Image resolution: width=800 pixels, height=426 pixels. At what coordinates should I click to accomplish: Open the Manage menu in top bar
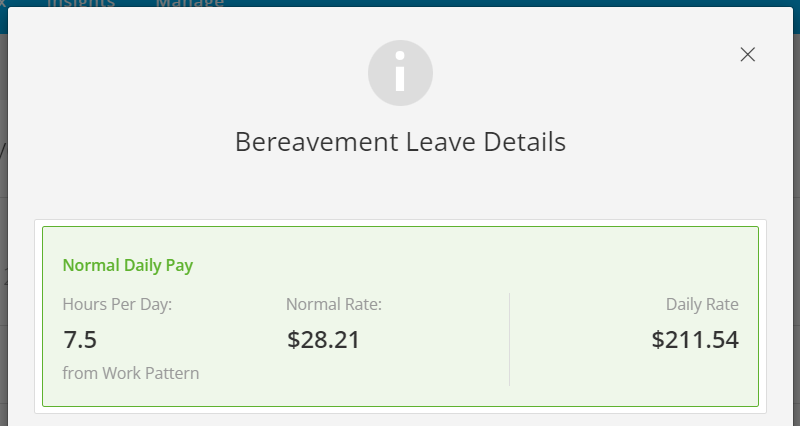click(190, 3)
